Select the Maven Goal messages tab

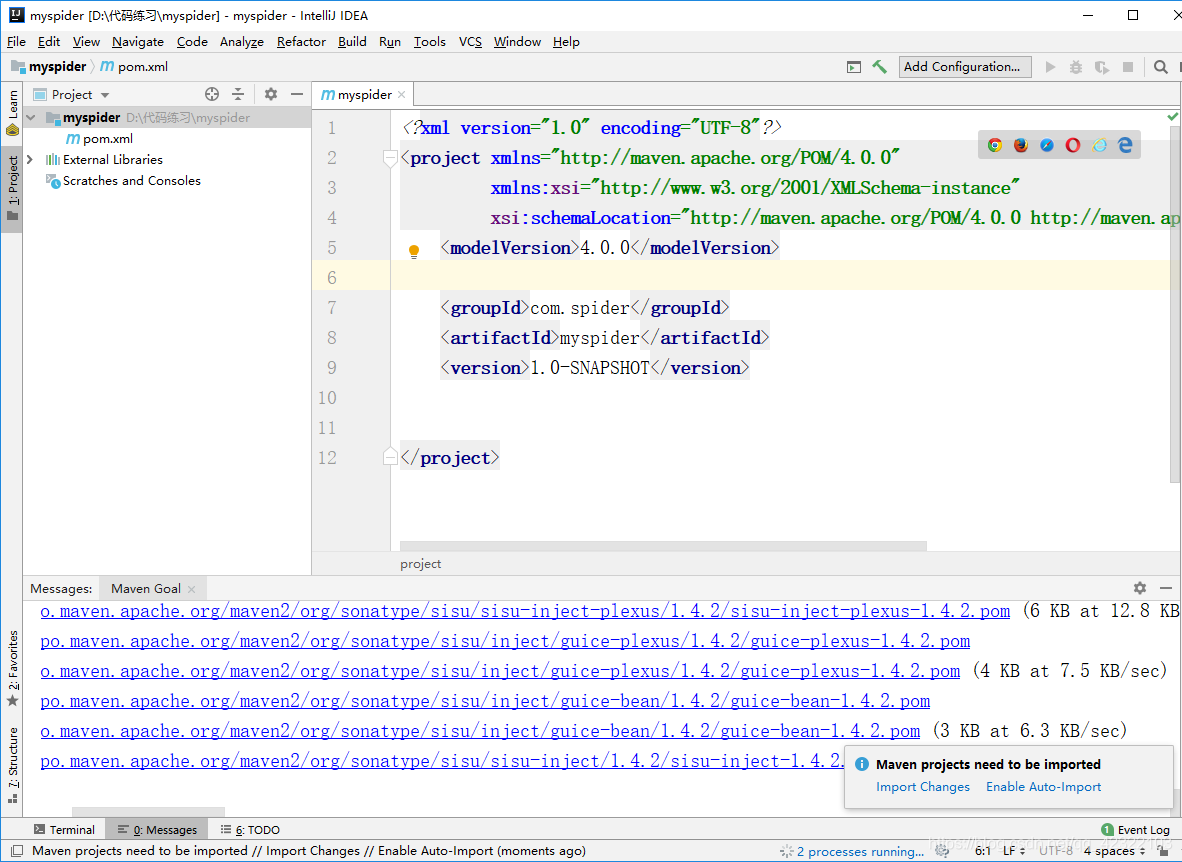[x=145, y=589]
